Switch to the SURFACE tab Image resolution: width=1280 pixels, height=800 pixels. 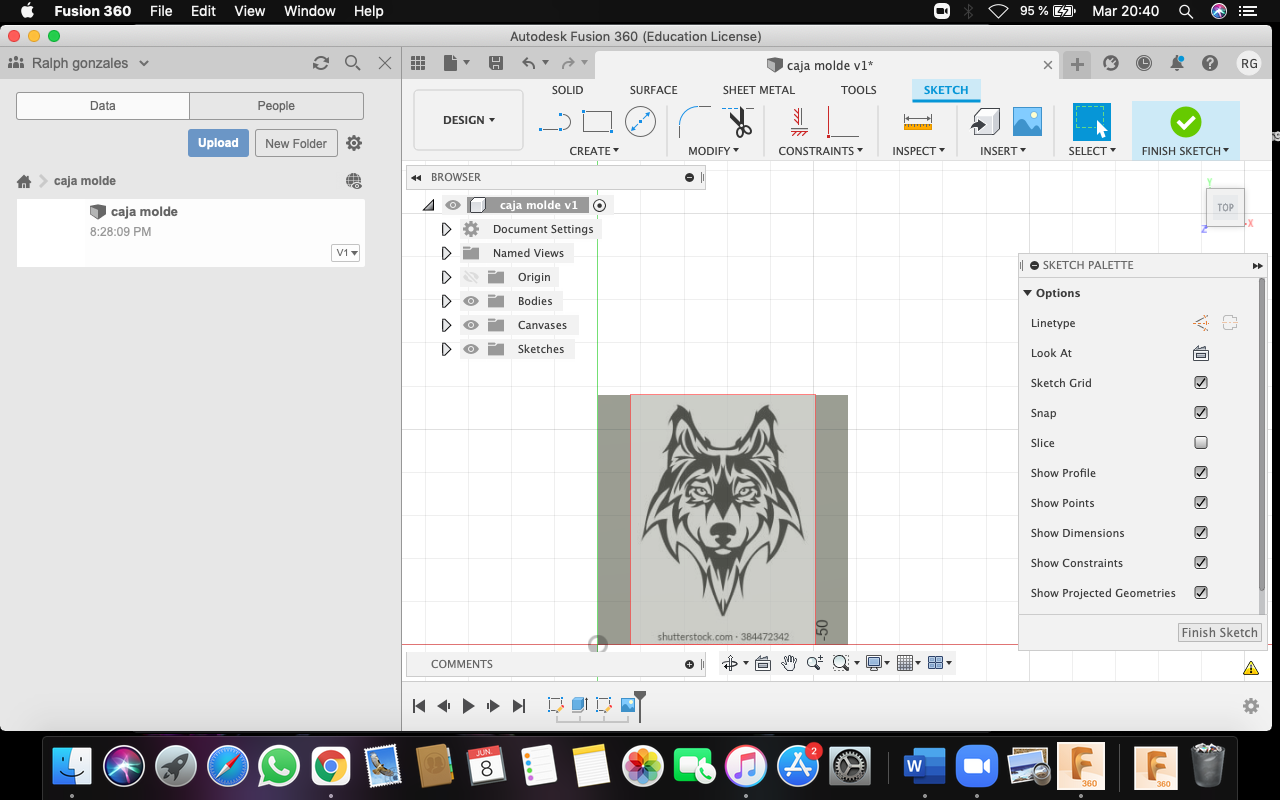tap(653, 90)
